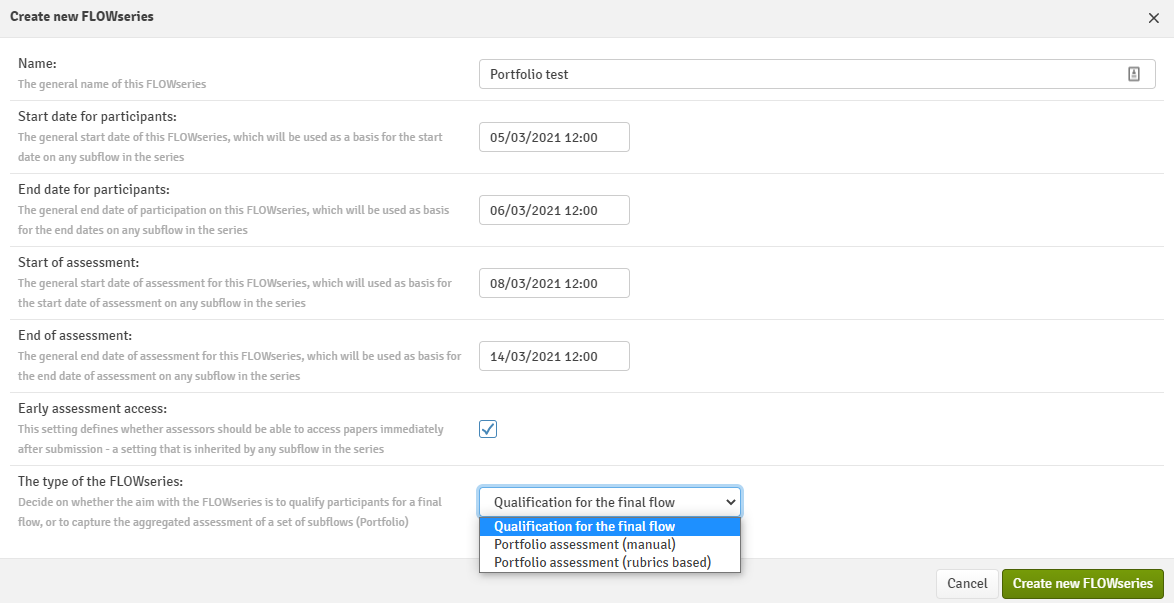Select Qualification for the final flow option
This screenshot has width=1174, height=603.
(609, 526)
